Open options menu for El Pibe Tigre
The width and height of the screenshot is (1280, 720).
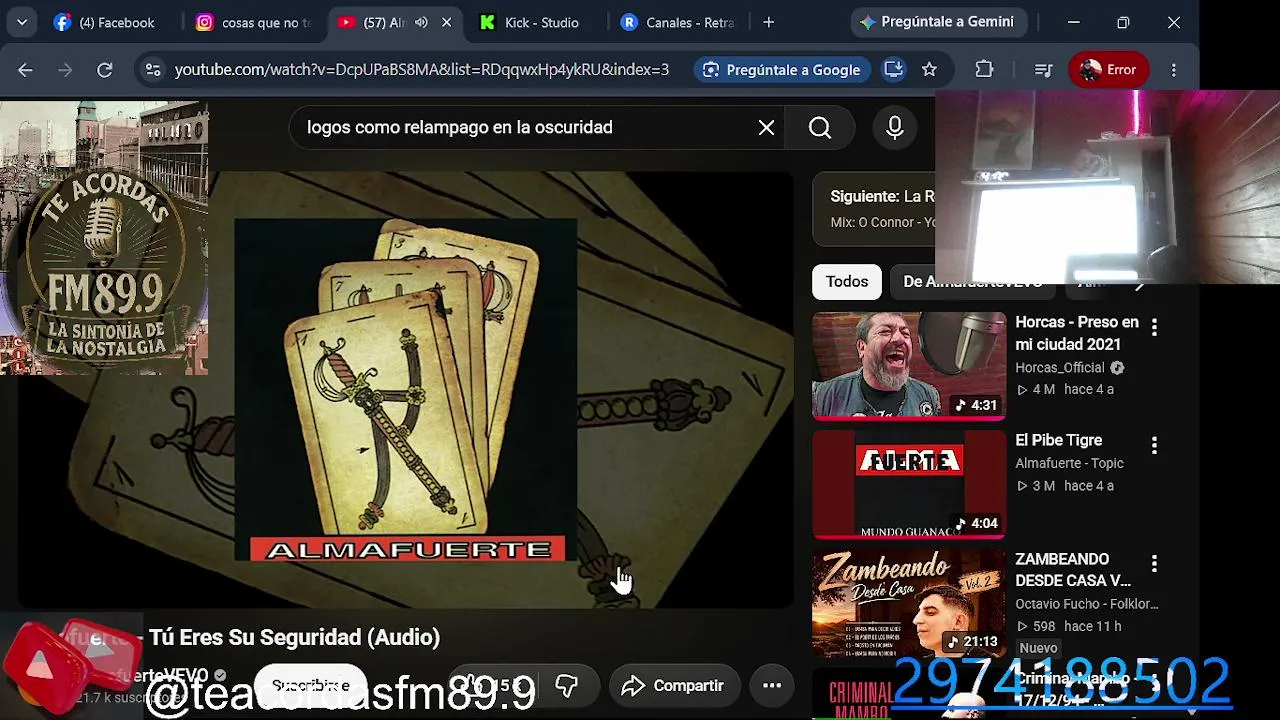pyautogui.click(x=1154, y=445)
